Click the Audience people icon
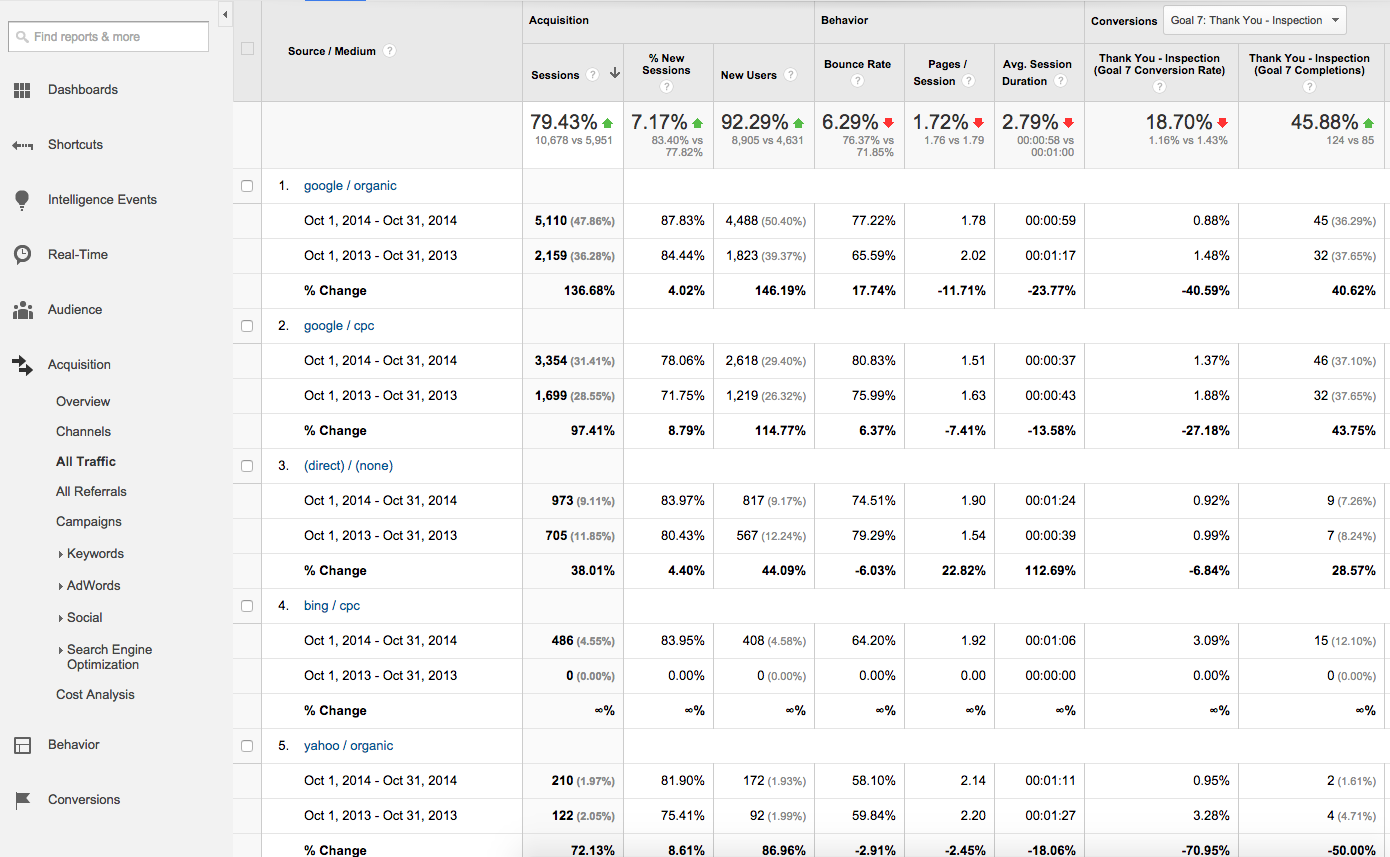The height and width of the screenshot is (857, 1390). click(x=22, y=310)
